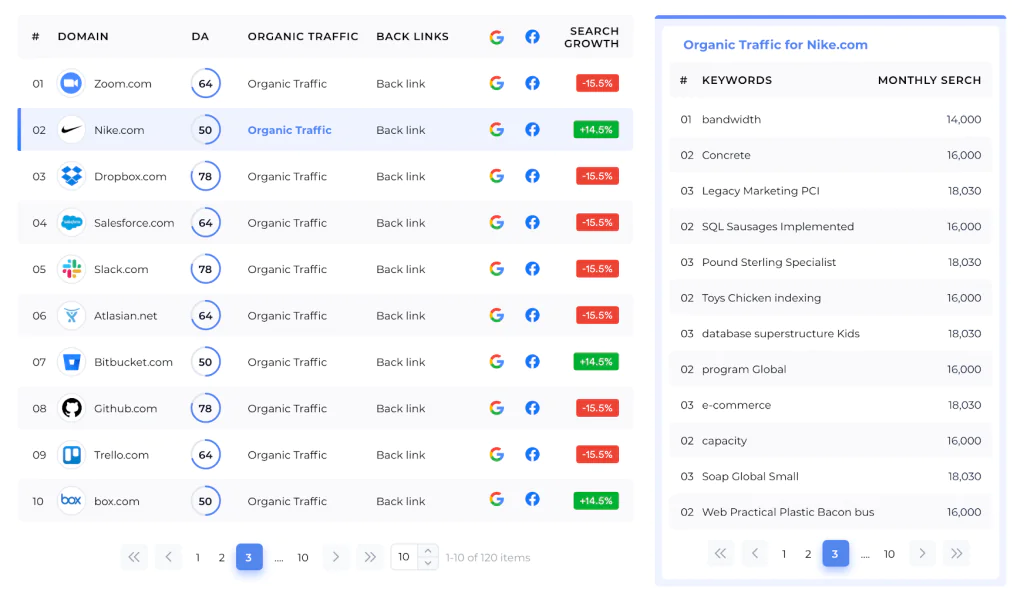Open Google icon in Trello.com row

click(x=496, y=454)
